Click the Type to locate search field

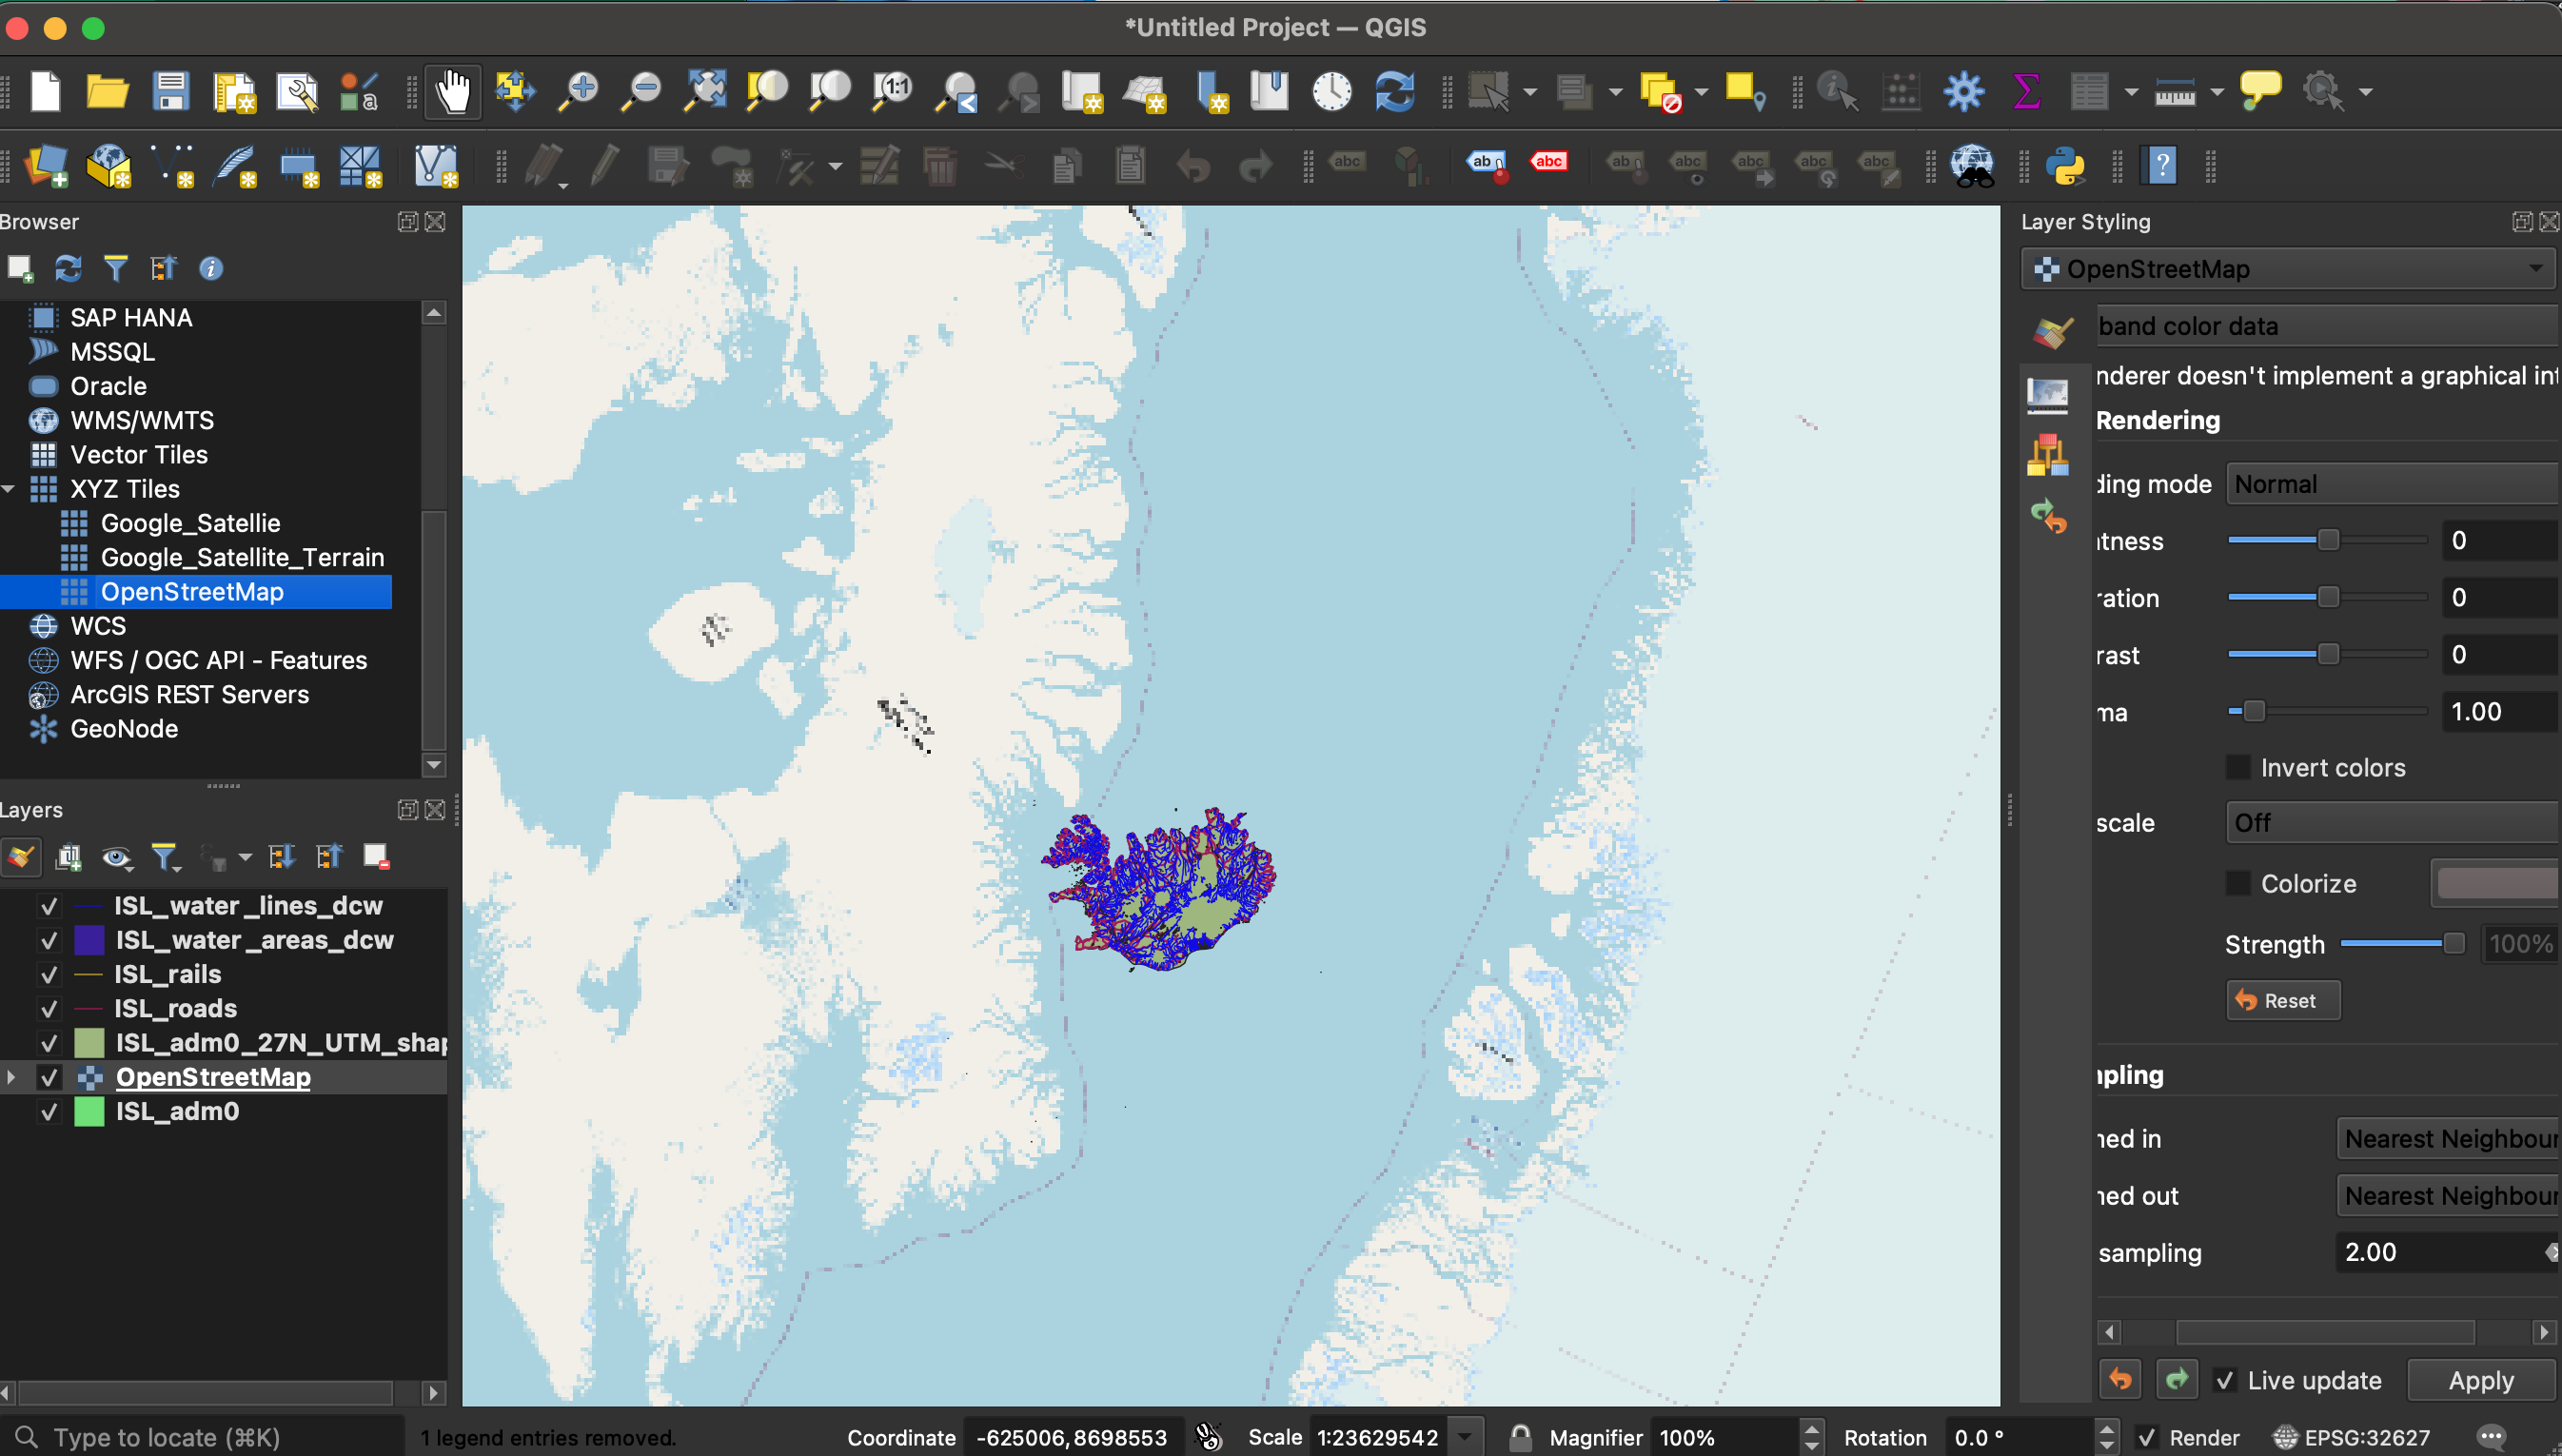[203, 1438]
